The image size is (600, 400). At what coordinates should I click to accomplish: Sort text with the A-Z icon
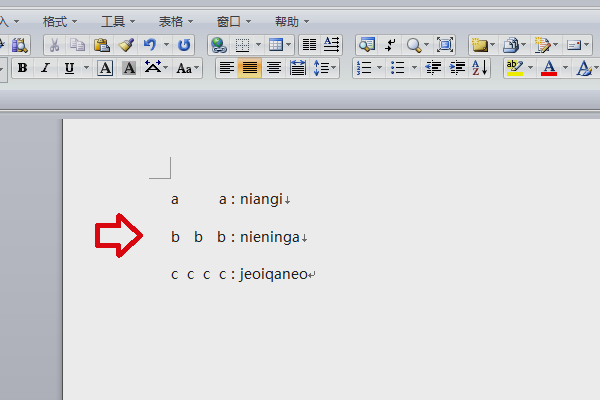(479, 68)
